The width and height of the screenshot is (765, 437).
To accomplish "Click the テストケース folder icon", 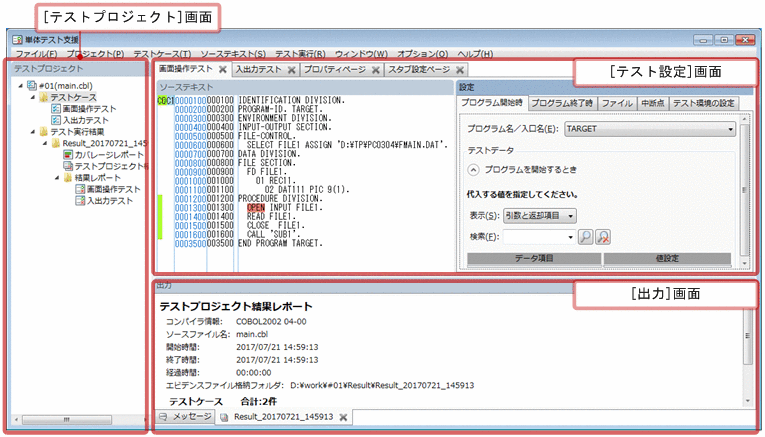I will (43, 98).
